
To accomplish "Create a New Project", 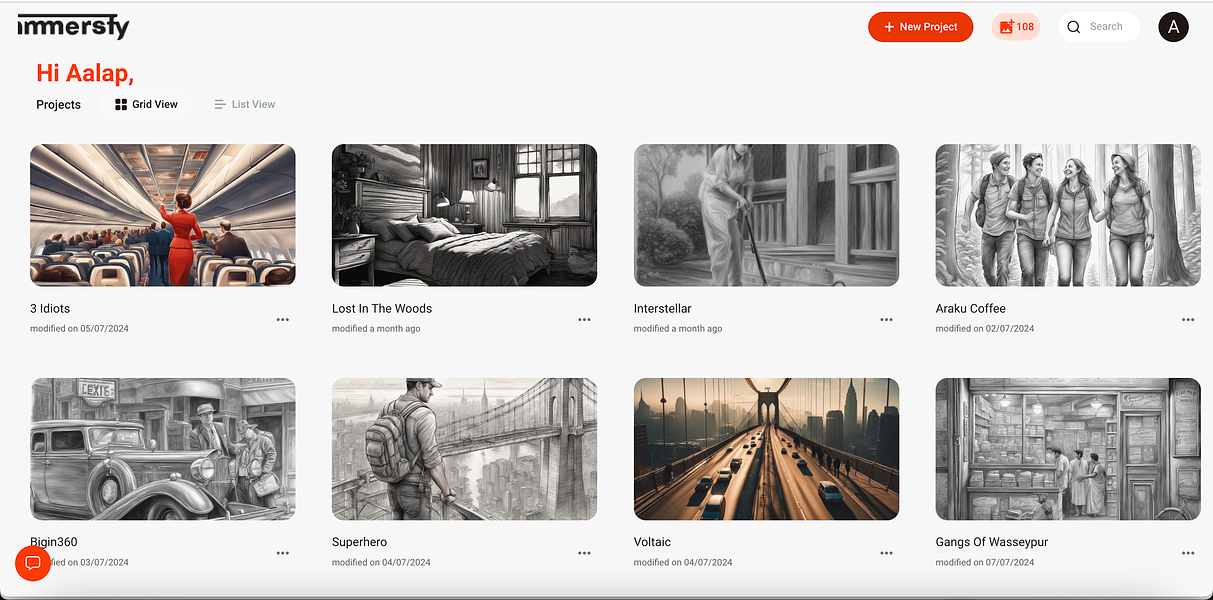I will pos(920,27).
